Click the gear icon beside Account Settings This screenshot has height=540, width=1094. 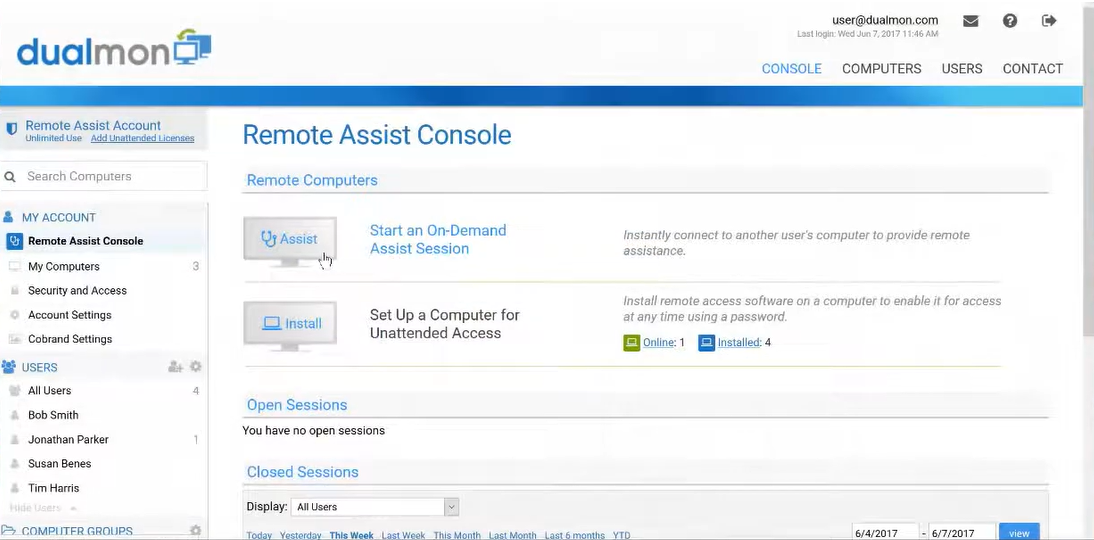15,315
